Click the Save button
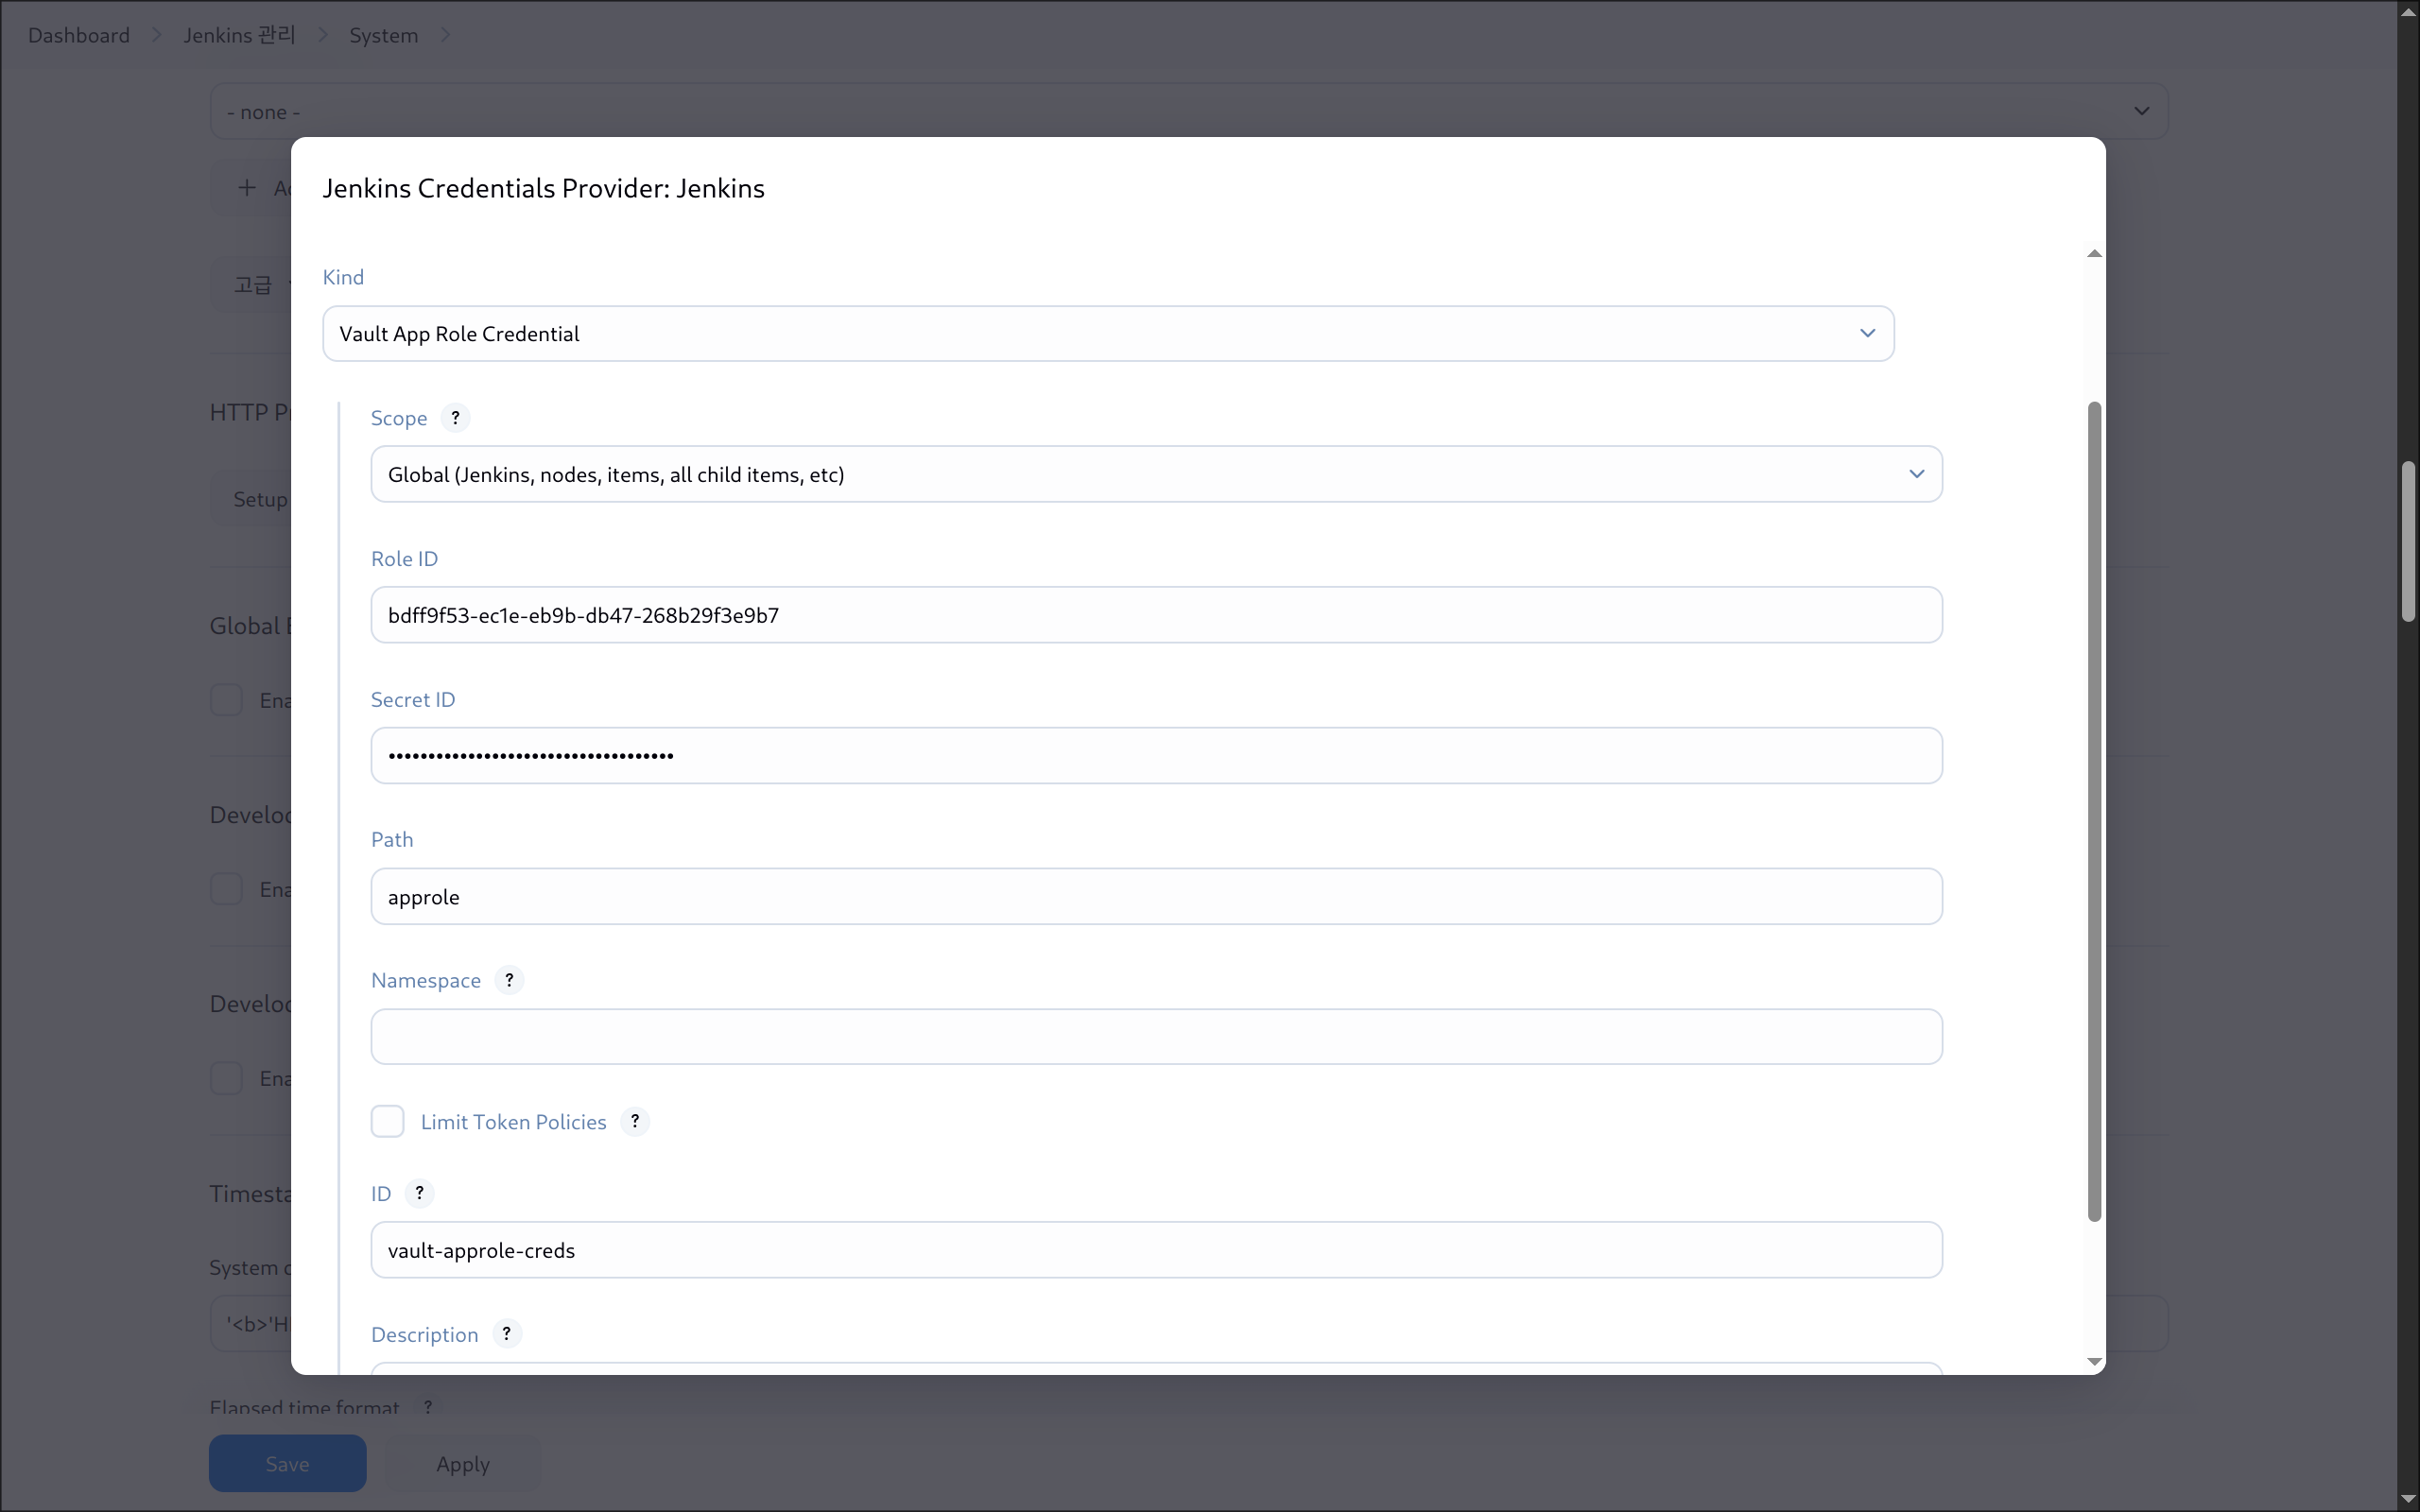This screenshot has width=2420, height=1512. [x=288, y=1463]
